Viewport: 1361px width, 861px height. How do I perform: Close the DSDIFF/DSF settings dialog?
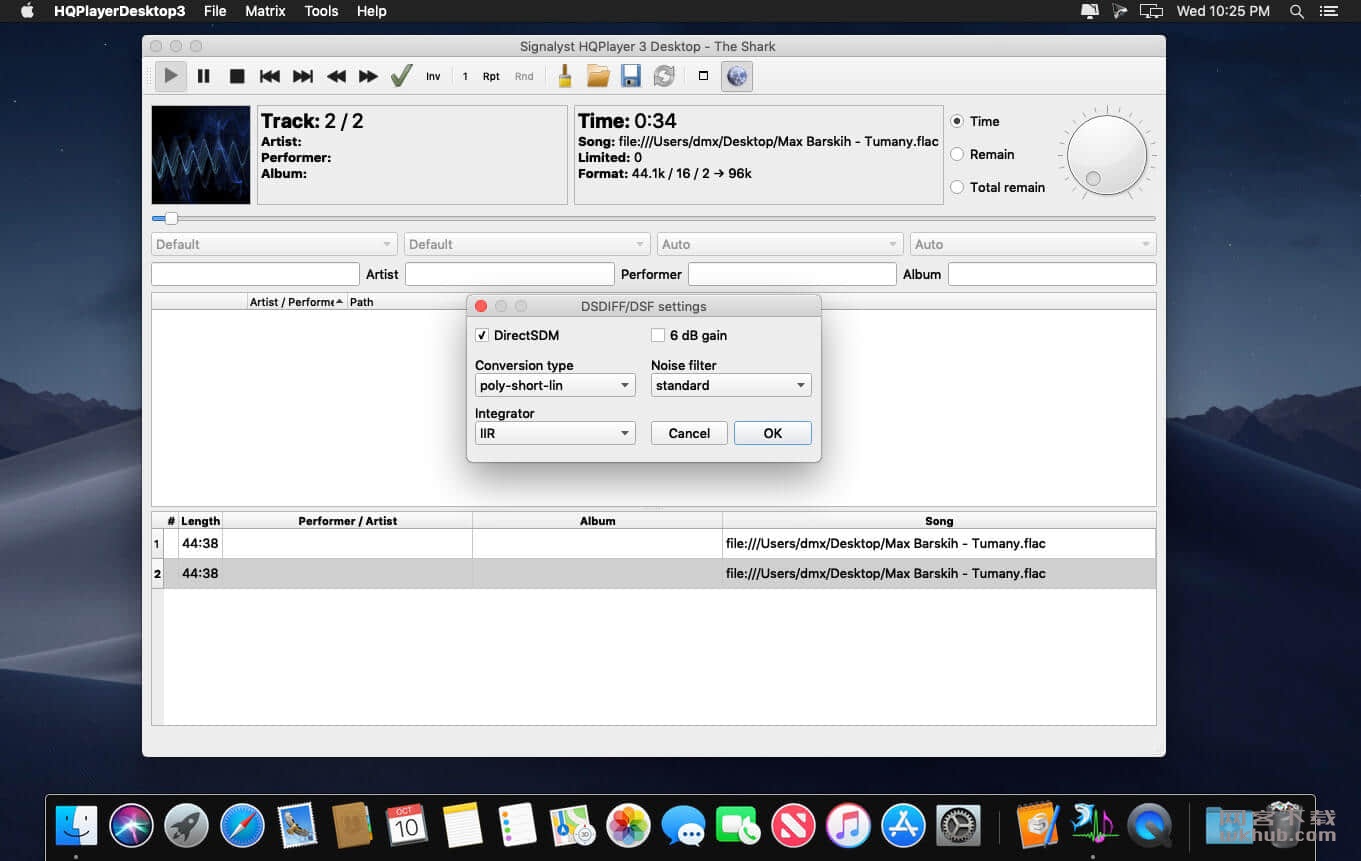pyautogui.click(x=481, y=306)
